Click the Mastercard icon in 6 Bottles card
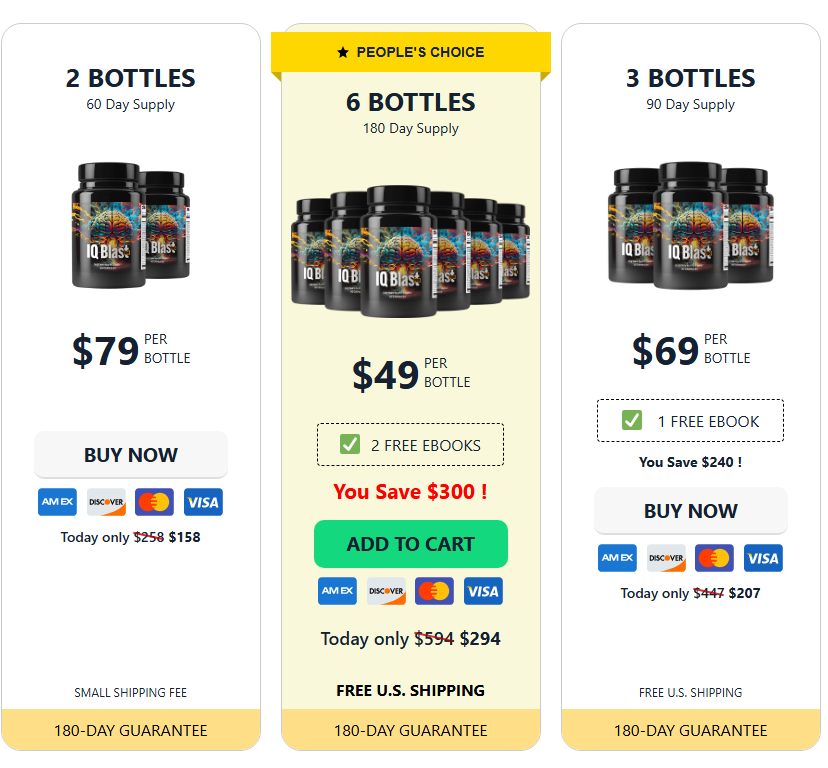This screenshot has height=768, width=828. point(434,591)
